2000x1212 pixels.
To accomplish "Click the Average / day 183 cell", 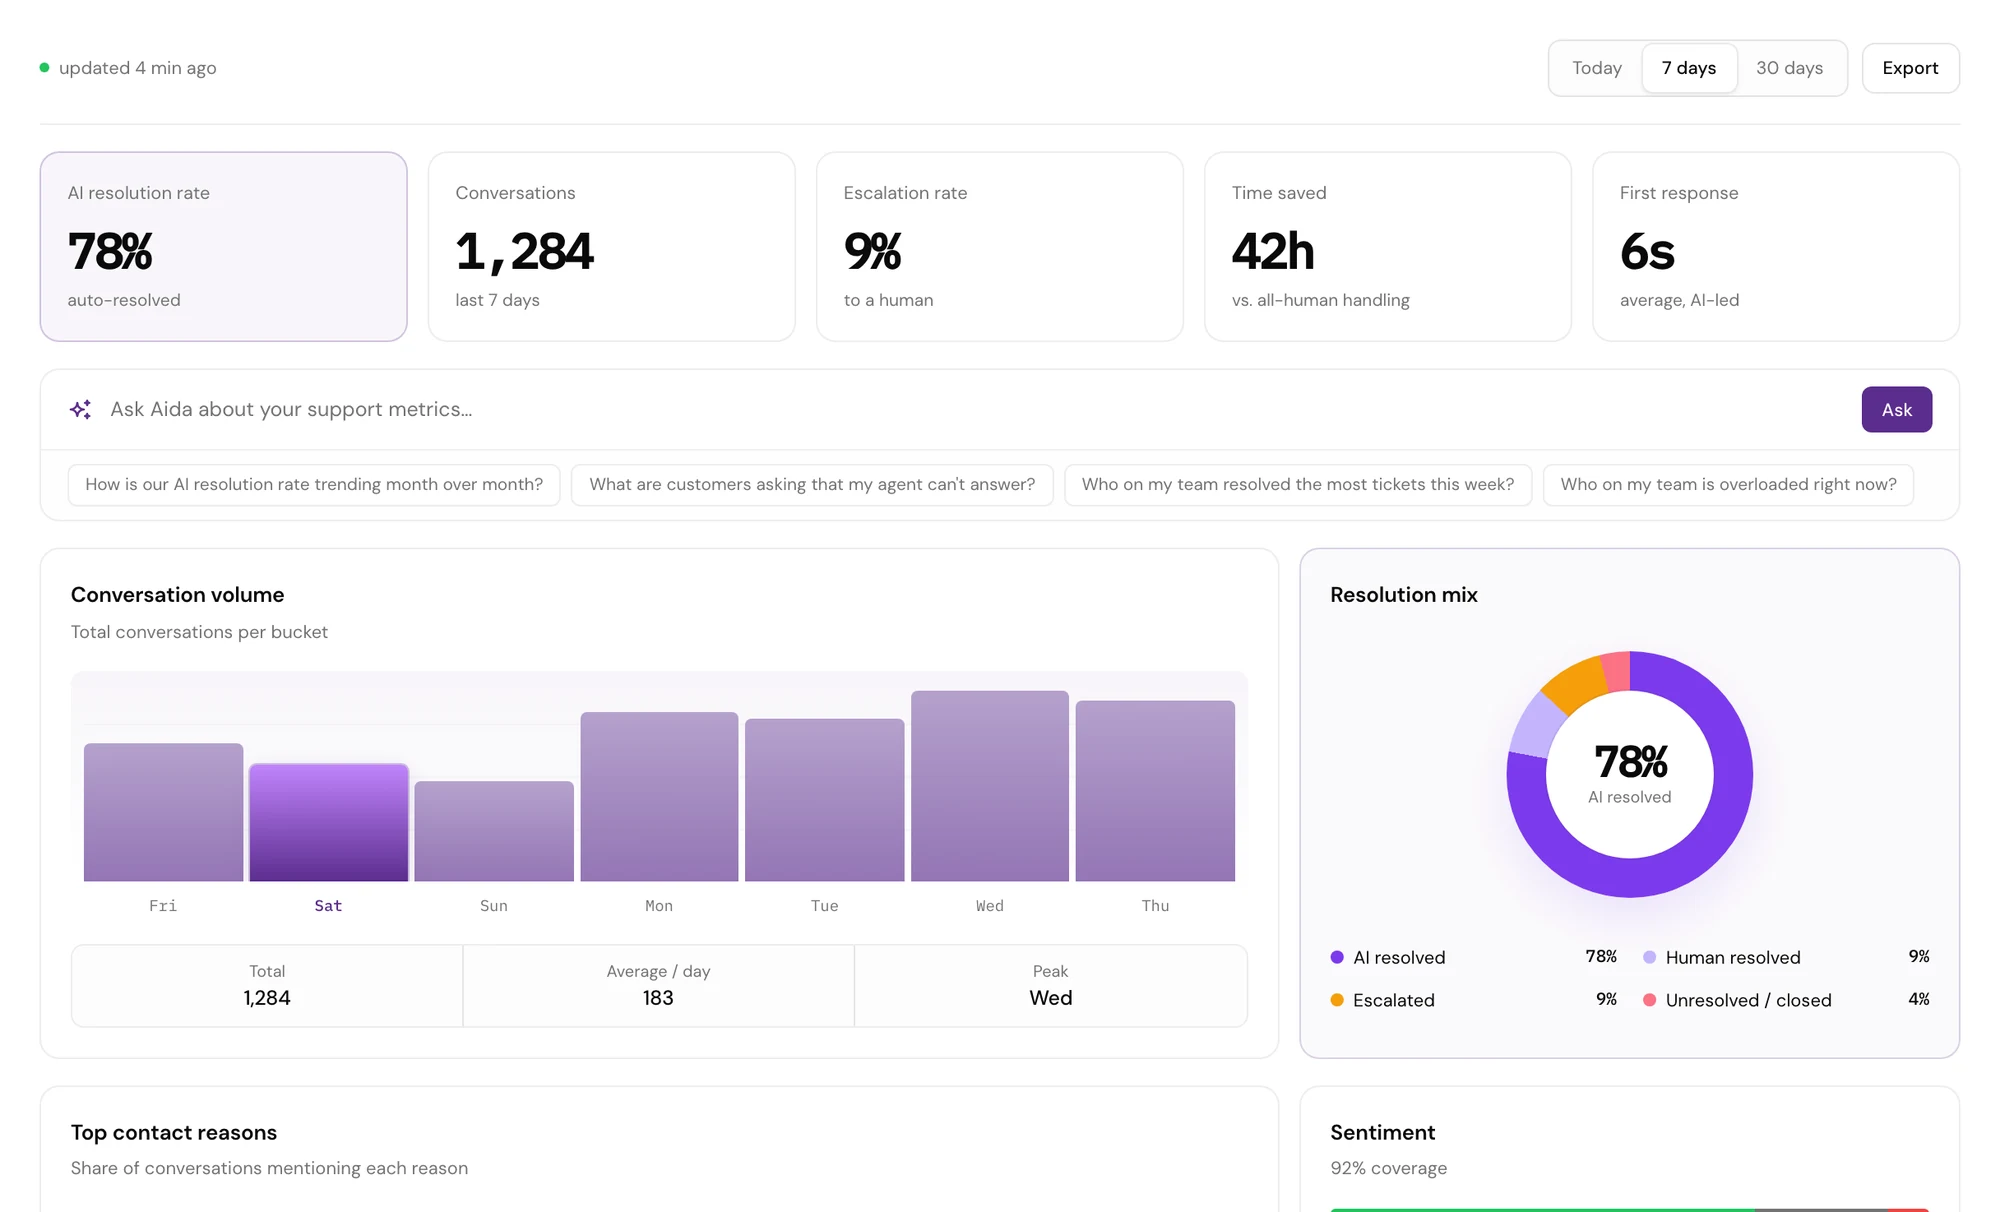I will (658, 986).
